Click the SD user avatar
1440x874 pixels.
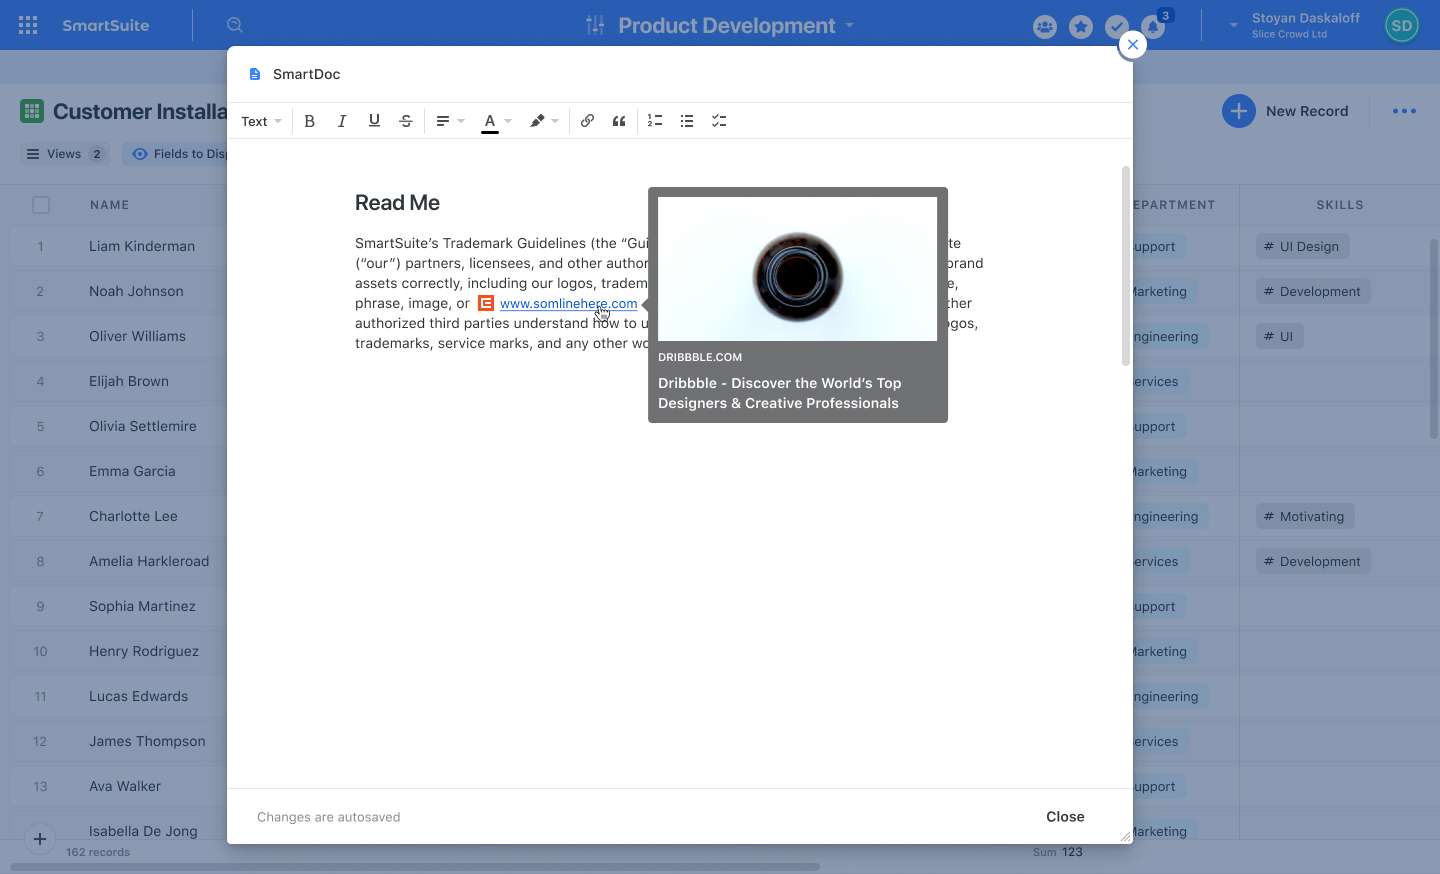[1402, 25]
